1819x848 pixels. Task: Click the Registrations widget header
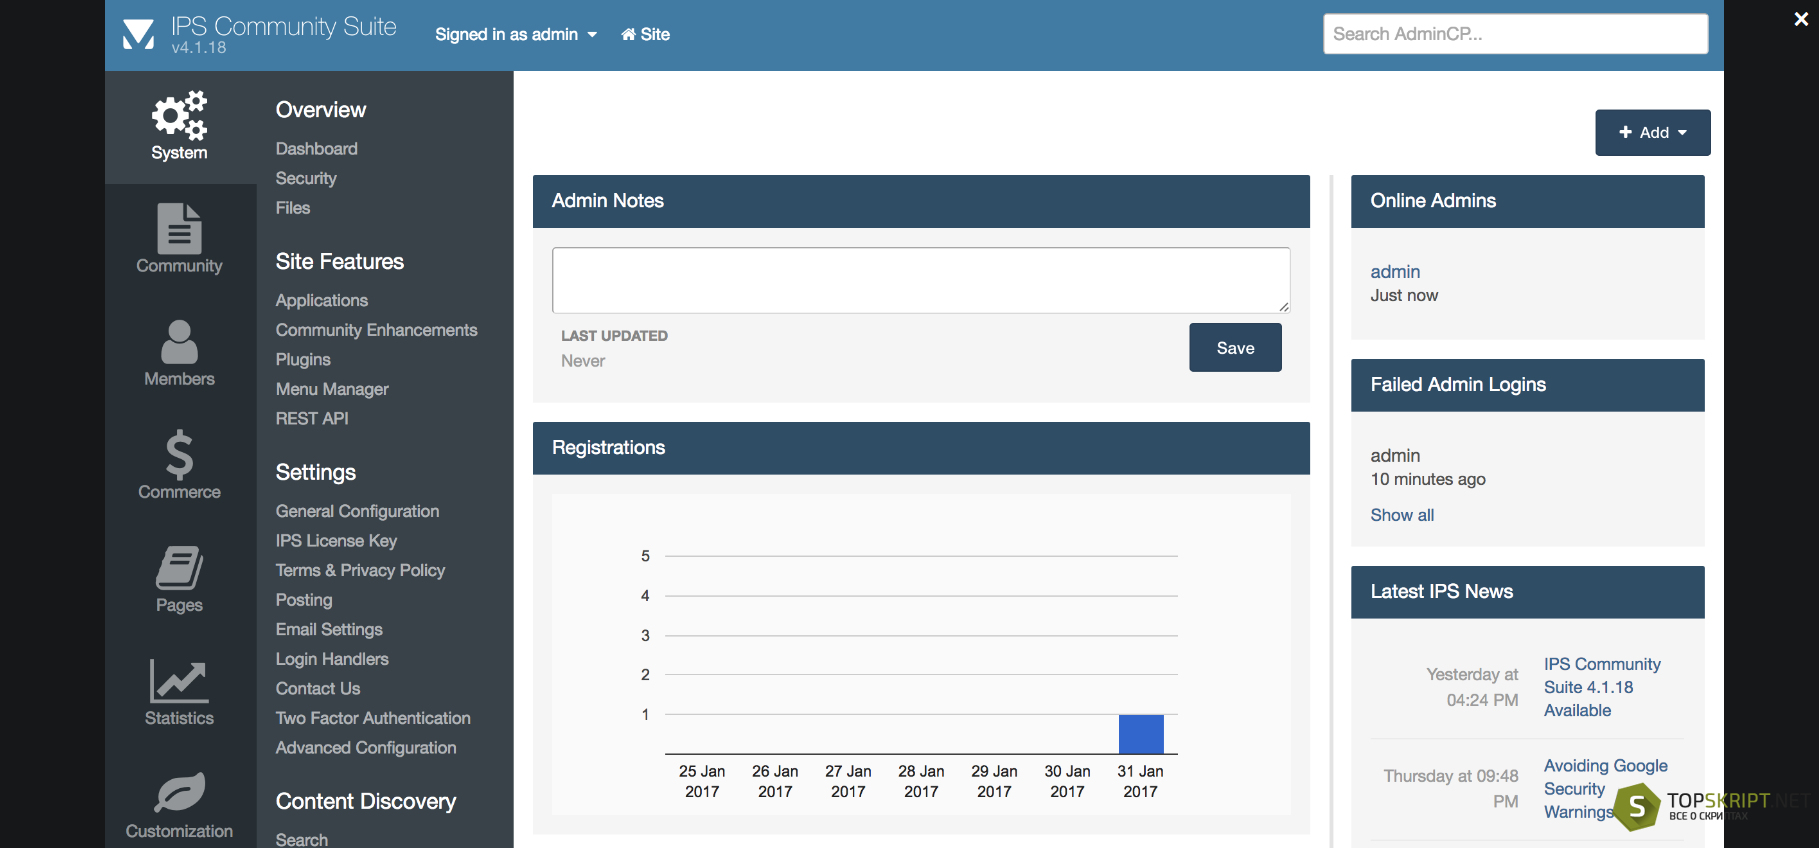[921, 448]
